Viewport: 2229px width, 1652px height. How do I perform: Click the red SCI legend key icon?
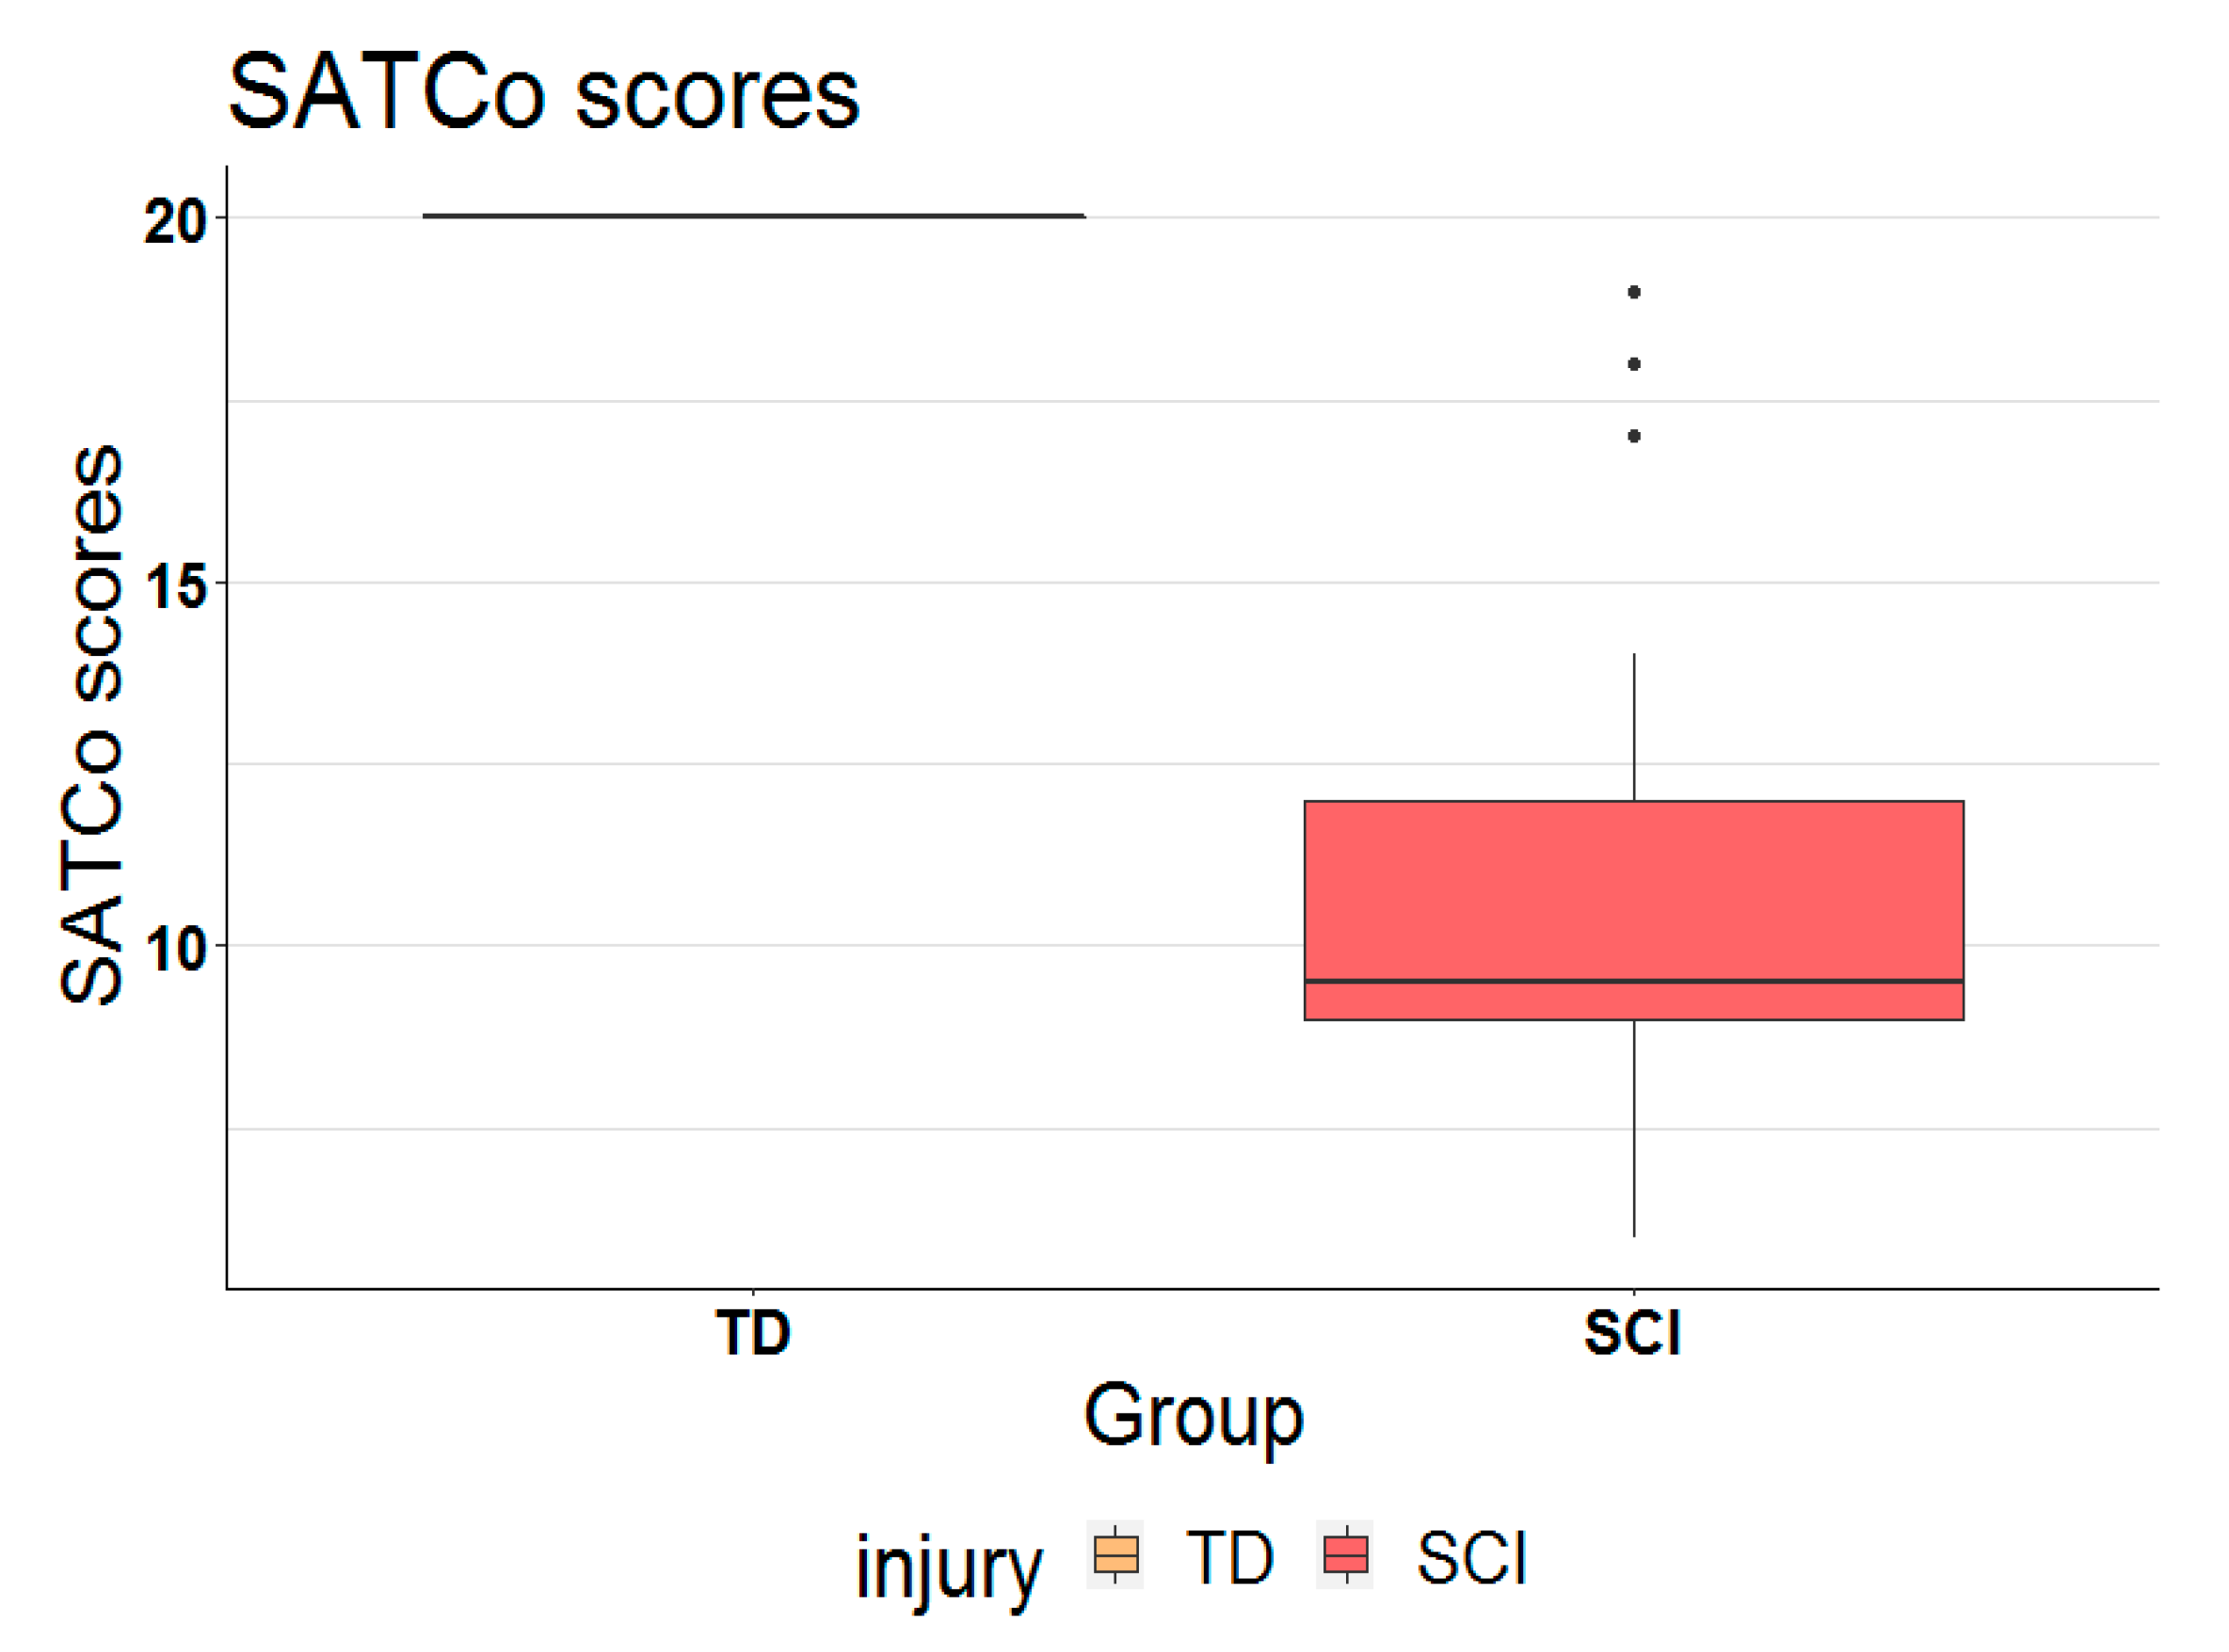pos(1345,1556)
